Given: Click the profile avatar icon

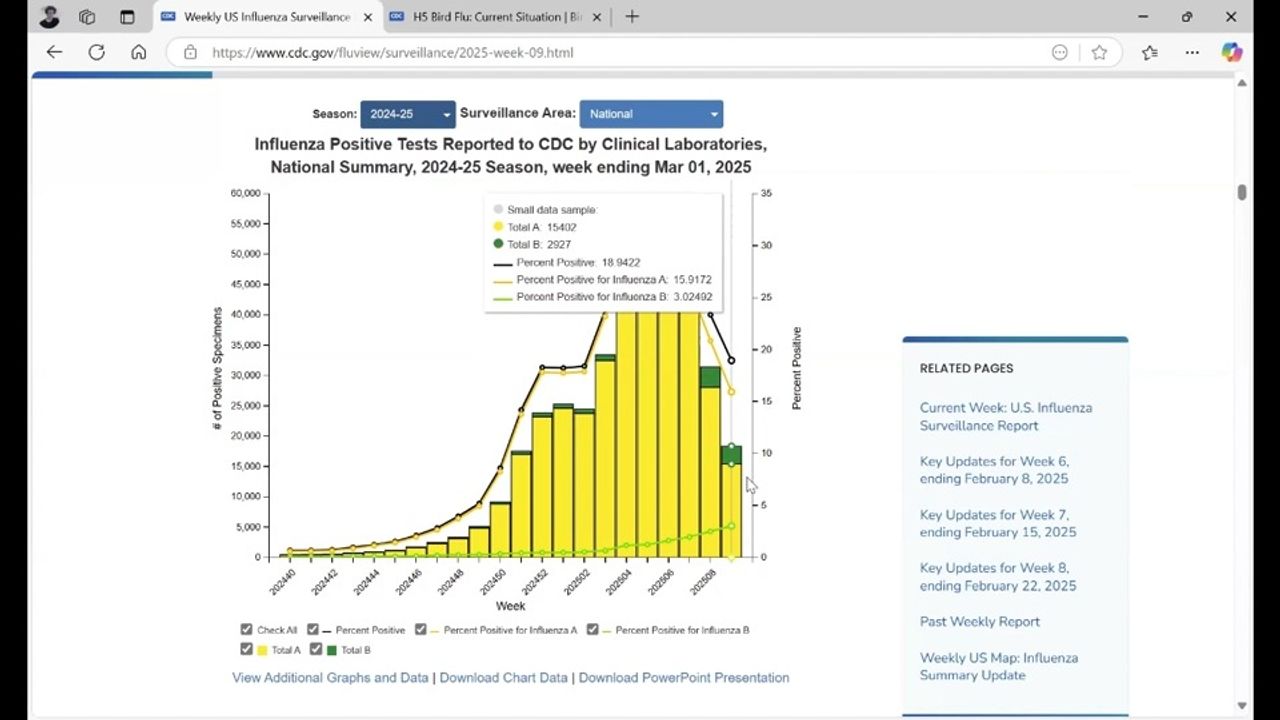Looking at the screenshot, I should coord(49,17).
